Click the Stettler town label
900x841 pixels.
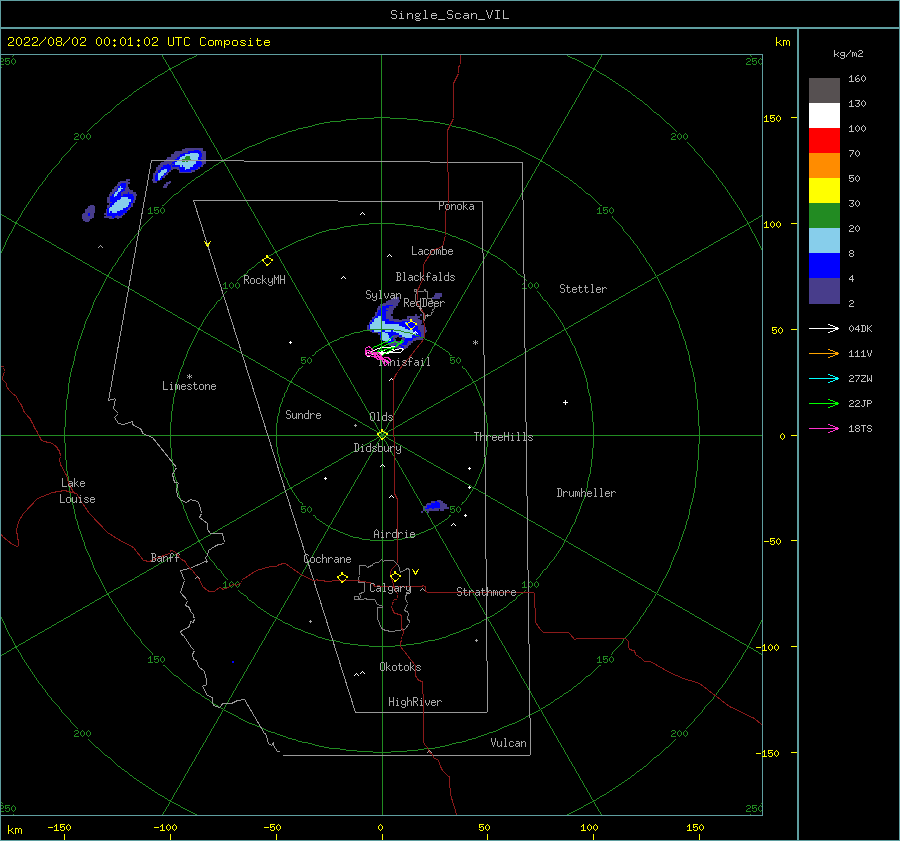583,289
